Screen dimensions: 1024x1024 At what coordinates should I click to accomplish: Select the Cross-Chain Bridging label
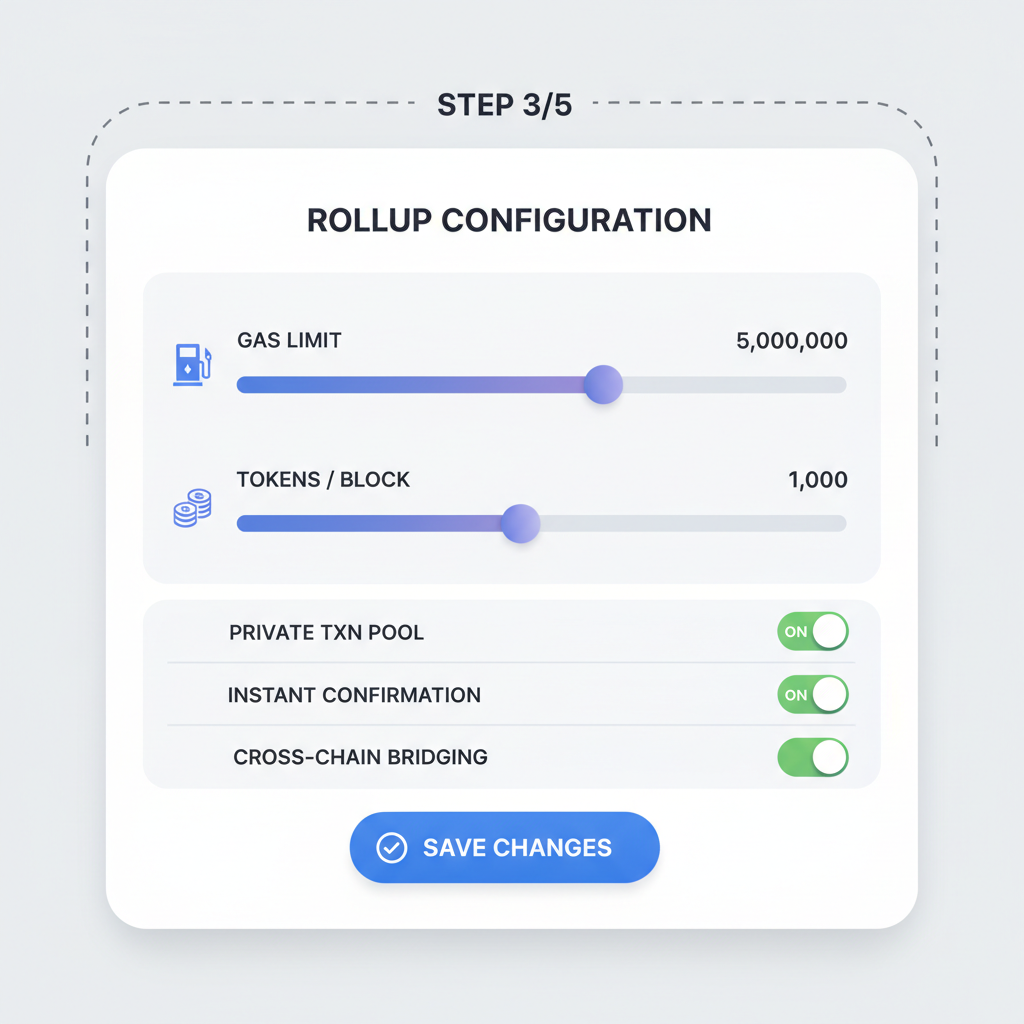361,757
